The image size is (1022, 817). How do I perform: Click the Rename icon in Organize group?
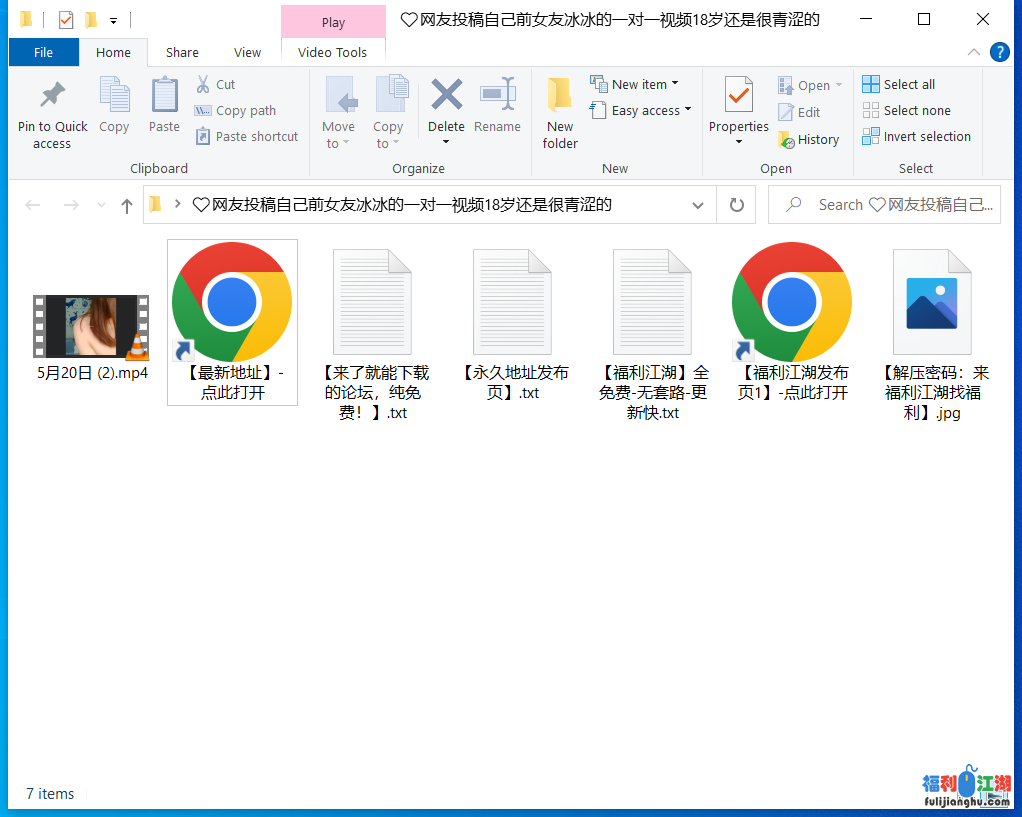(x=497, y=97)
